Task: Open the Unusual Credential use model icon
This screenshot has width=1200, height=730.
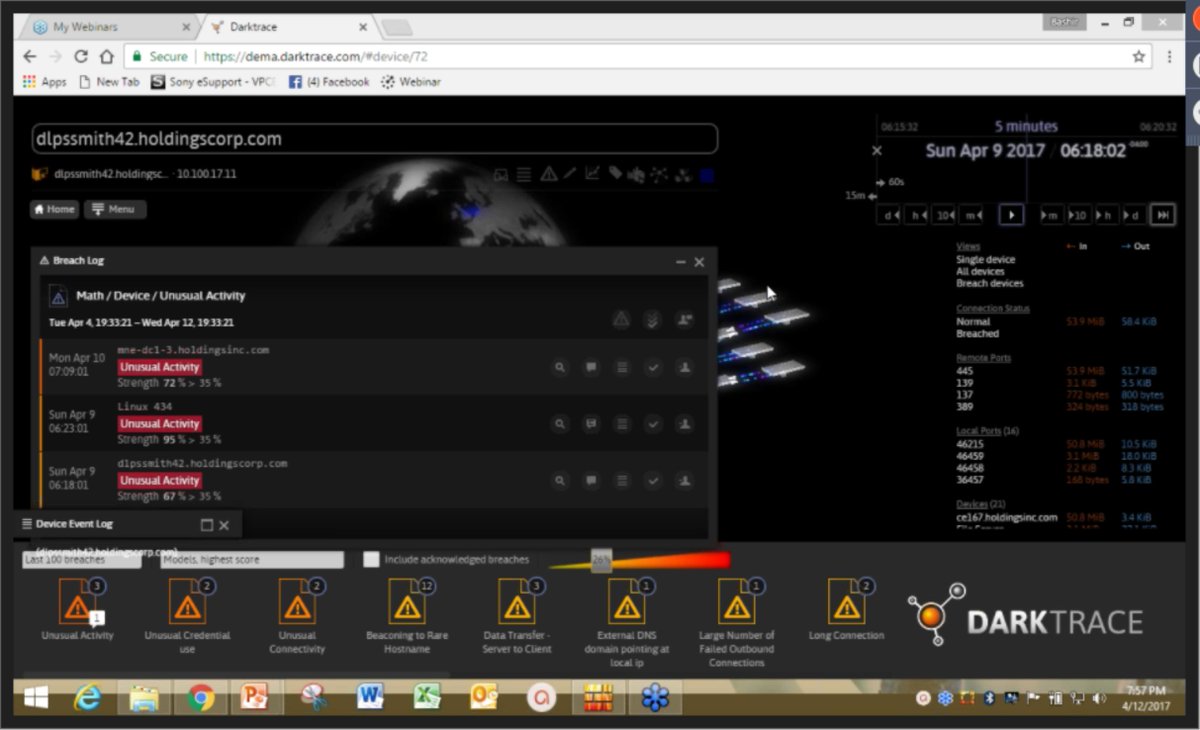Action: [187, 603]
